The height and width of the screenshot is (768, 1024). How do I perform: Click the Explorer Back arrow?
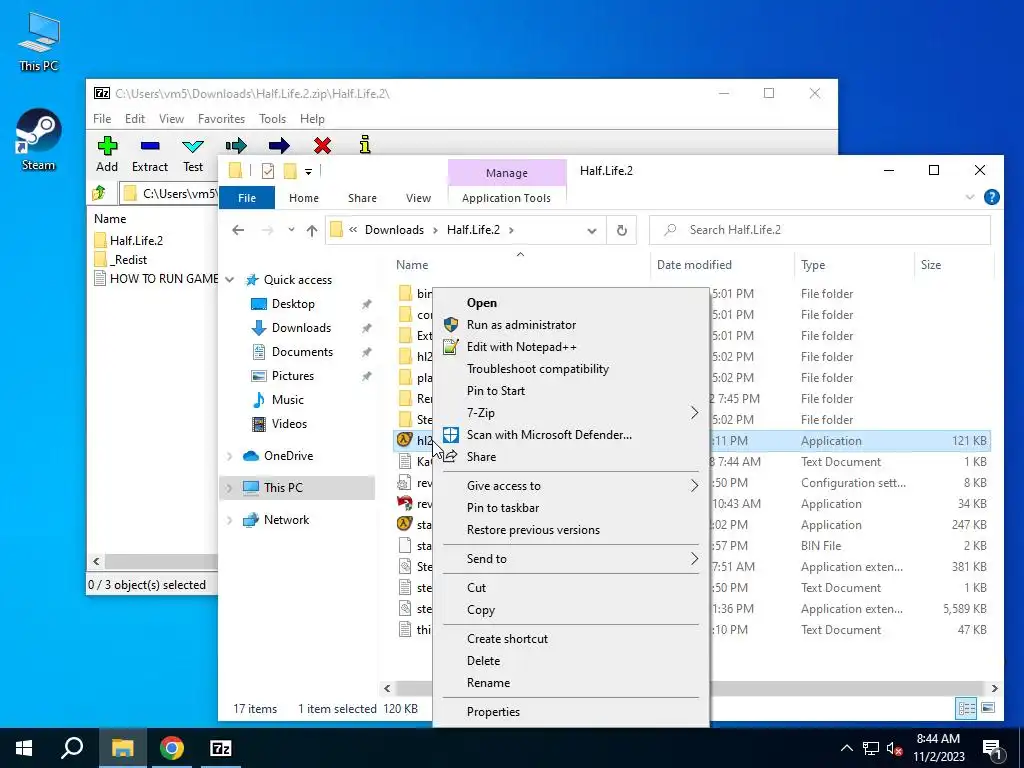click(x=238, y=230)
